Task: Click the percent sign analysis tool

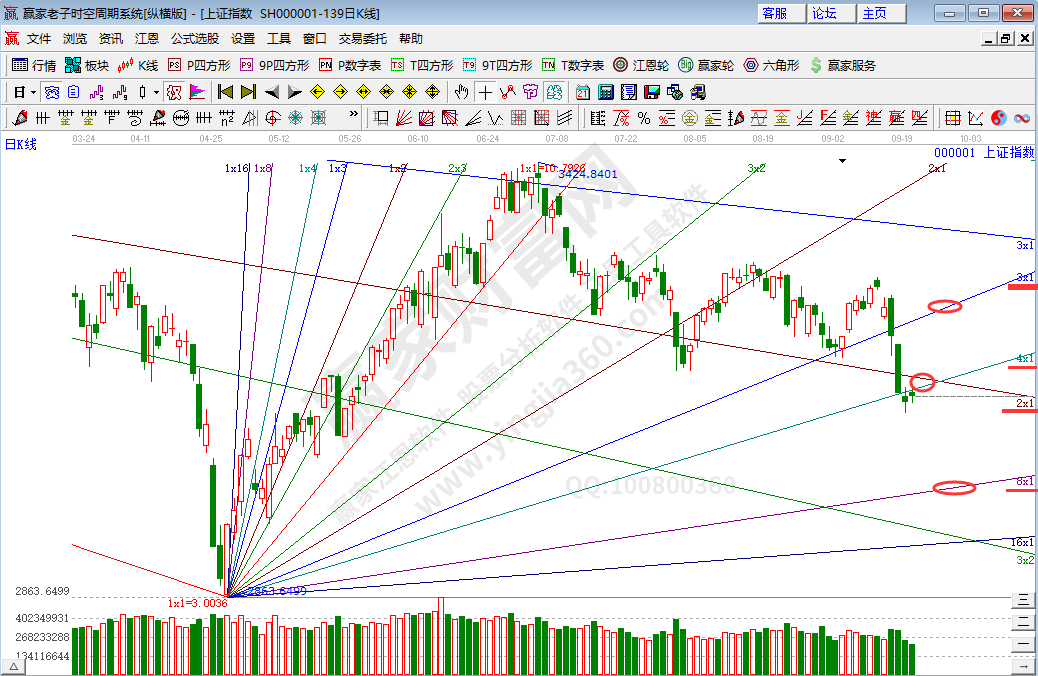Action: 643,118
